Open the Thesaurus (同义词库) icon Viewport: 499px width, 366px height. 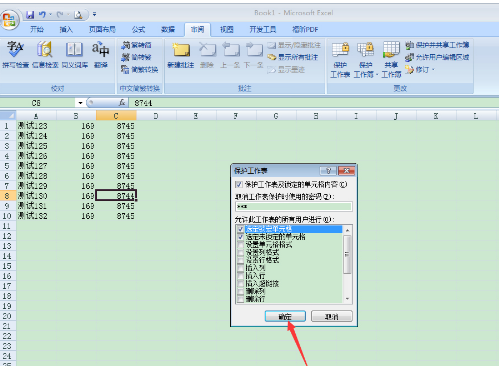[x=75, y=54]
